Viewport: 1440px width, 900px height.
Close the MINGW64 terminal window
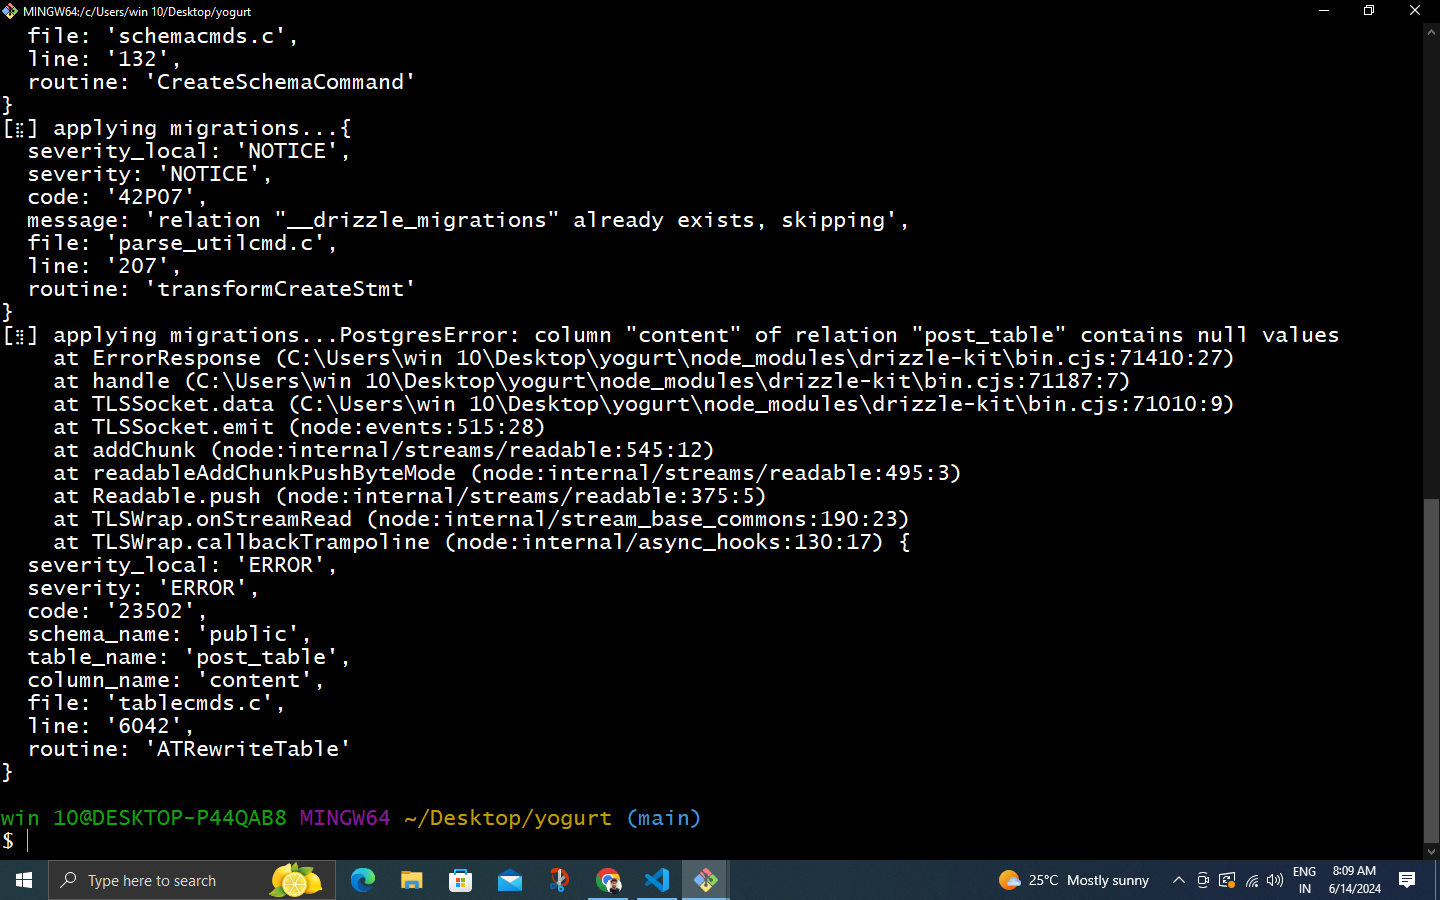click(1415, 11)
